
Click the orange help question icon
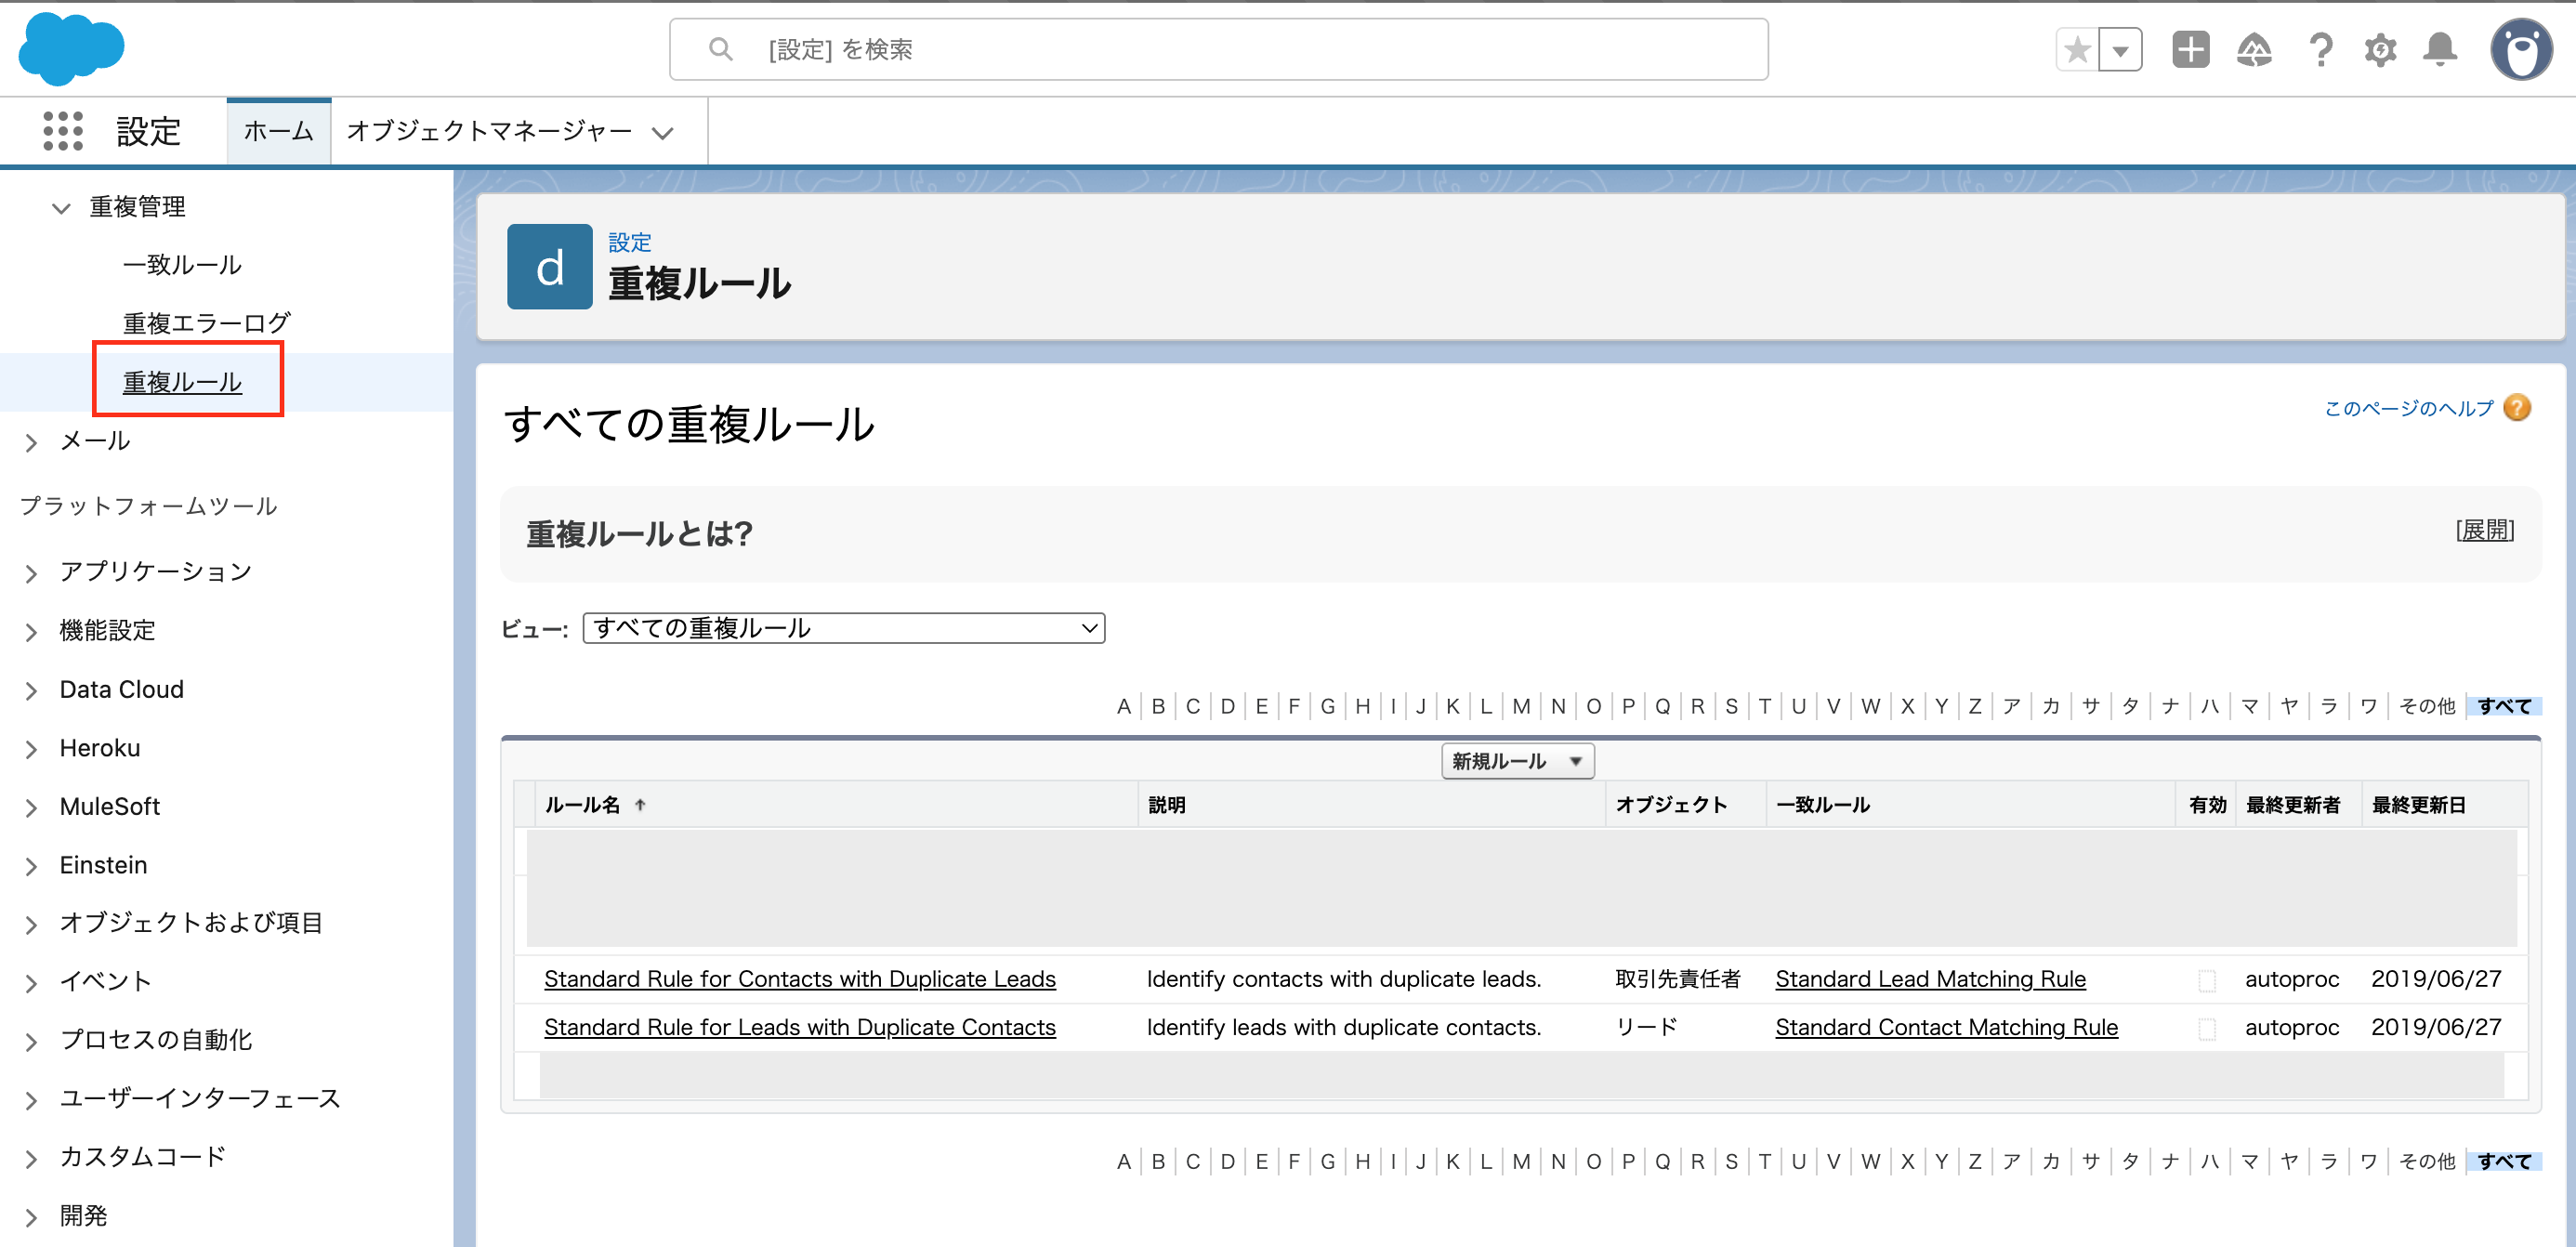click(x=2517, y=408)
